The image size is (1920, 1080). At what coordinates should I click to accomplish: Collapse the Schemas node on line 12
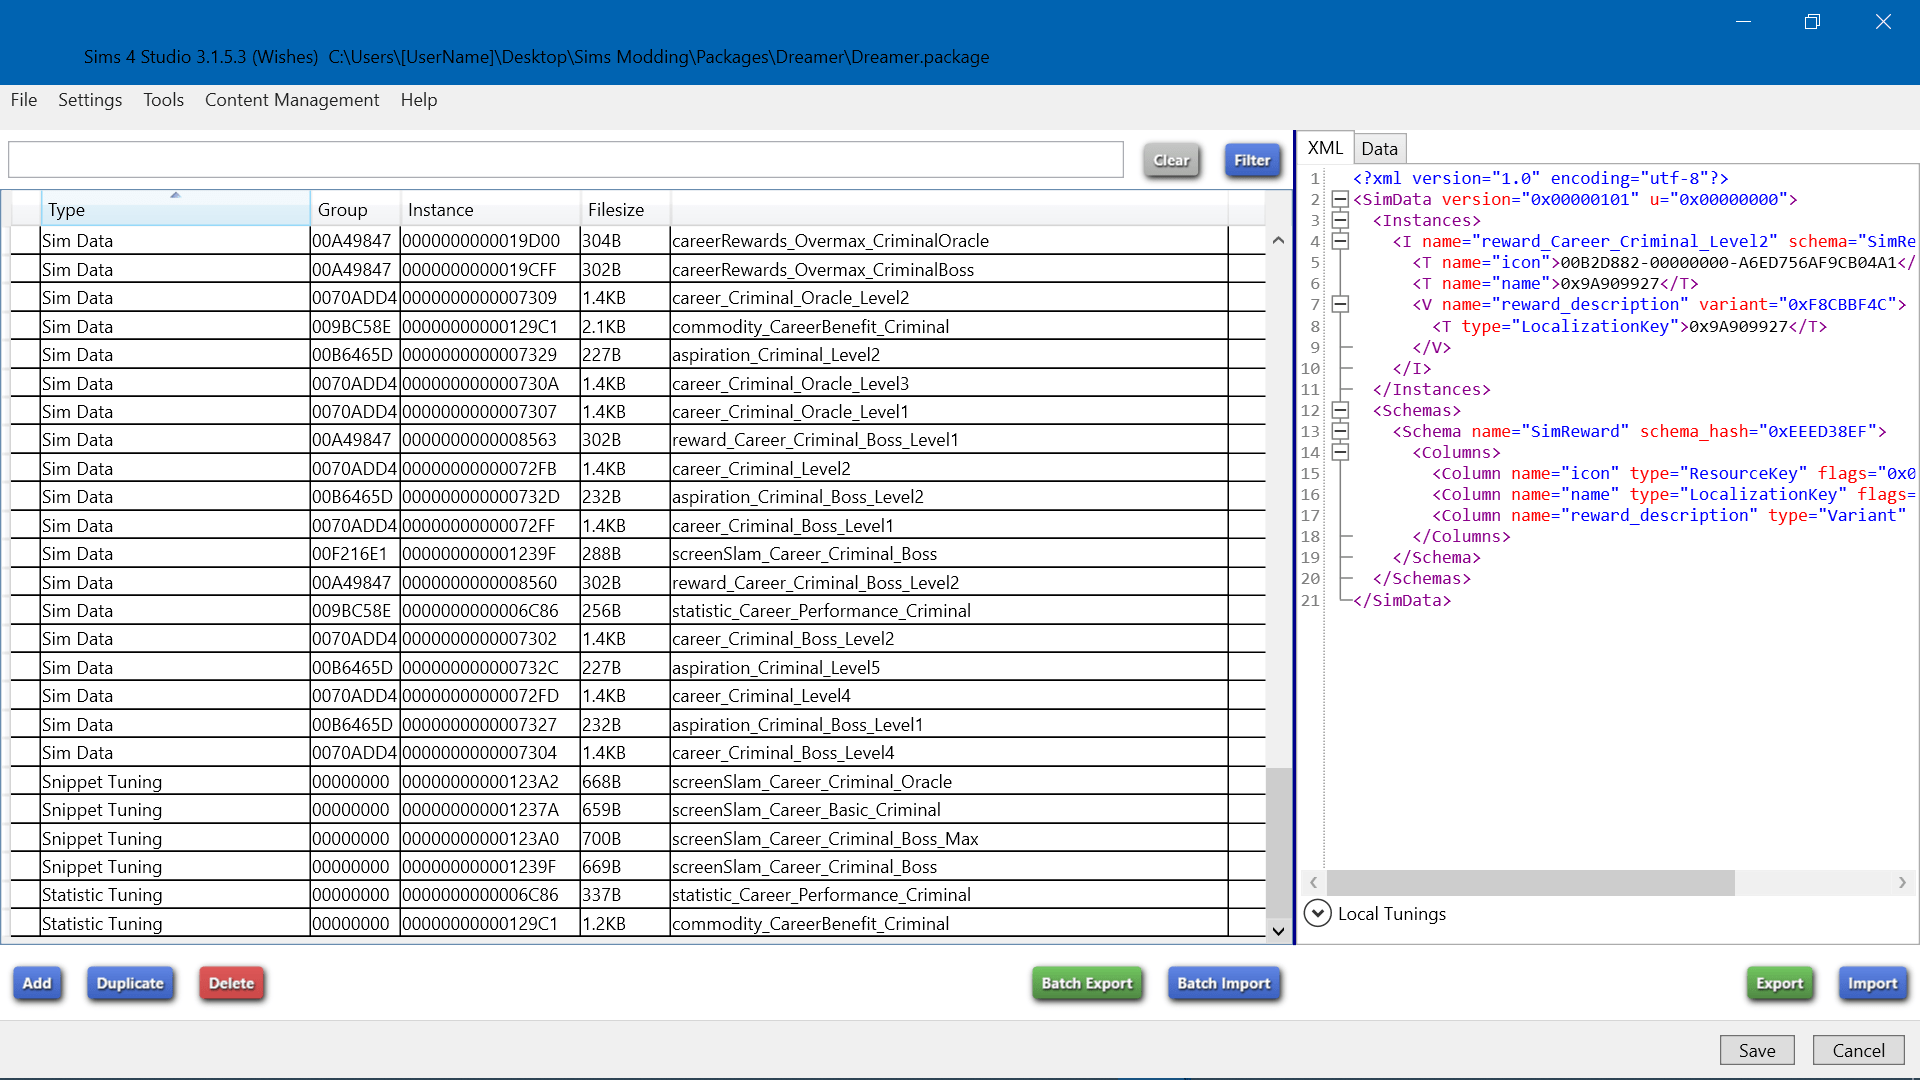tap(1340, 410)
